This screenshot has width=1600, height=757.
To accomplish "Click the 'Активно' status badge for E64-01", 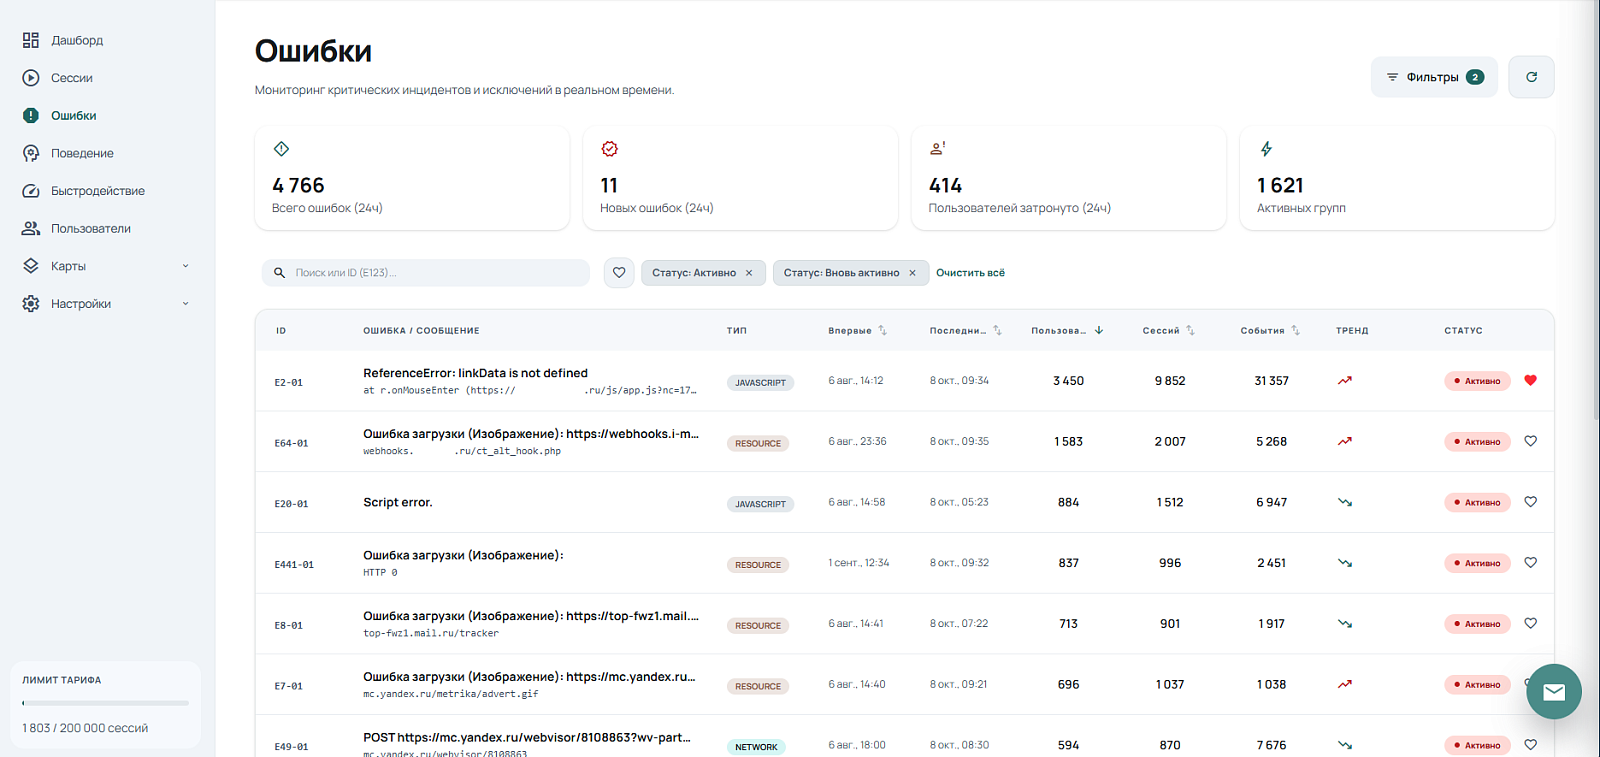I will point(1477,442).
